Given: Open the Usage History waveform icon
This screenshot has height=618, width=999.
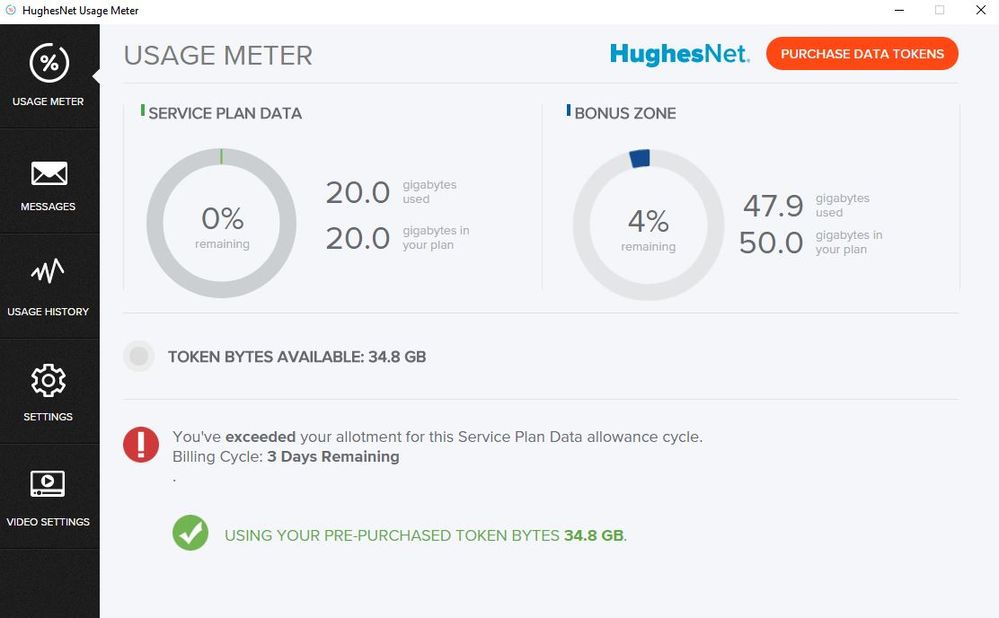Looking at the screenshot, I should (x=49, y=273).
